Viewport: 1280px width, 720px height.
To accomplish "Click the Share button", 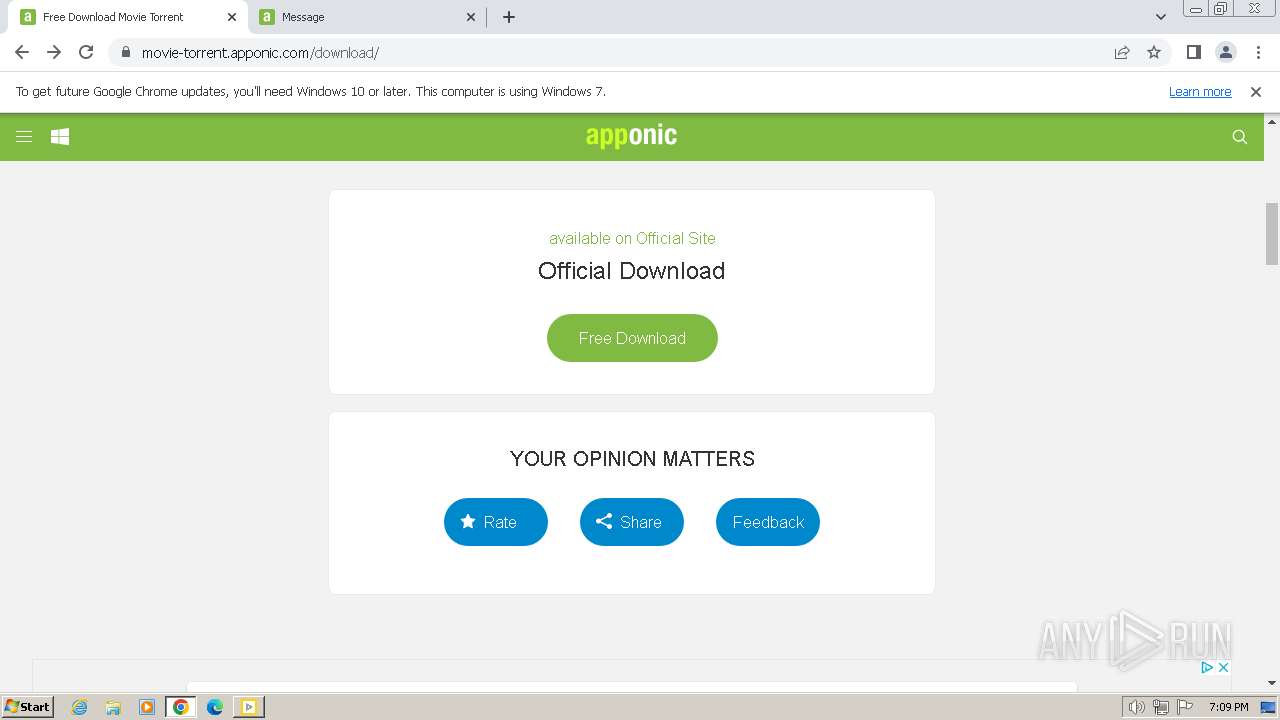I will tap(632, 522).
